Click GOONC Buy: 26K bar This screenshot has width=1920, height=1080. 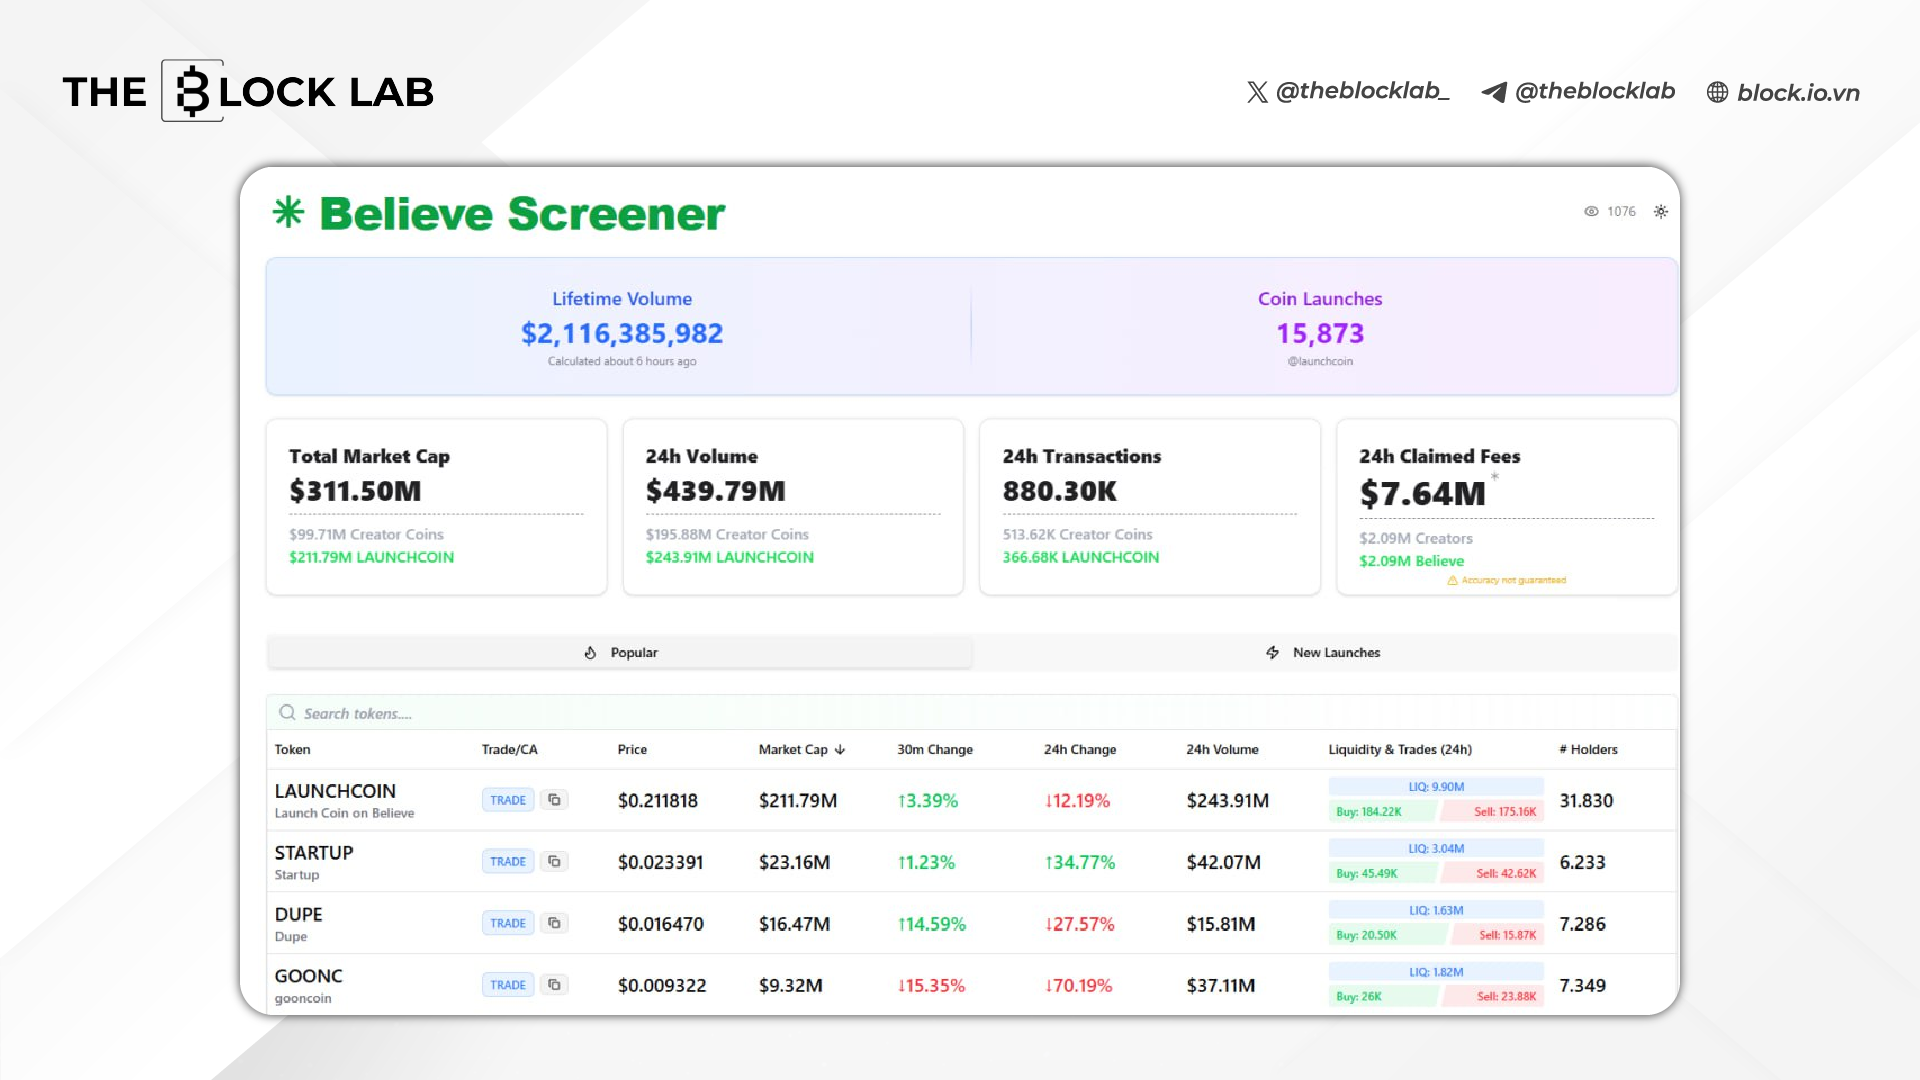[1384, 996]
